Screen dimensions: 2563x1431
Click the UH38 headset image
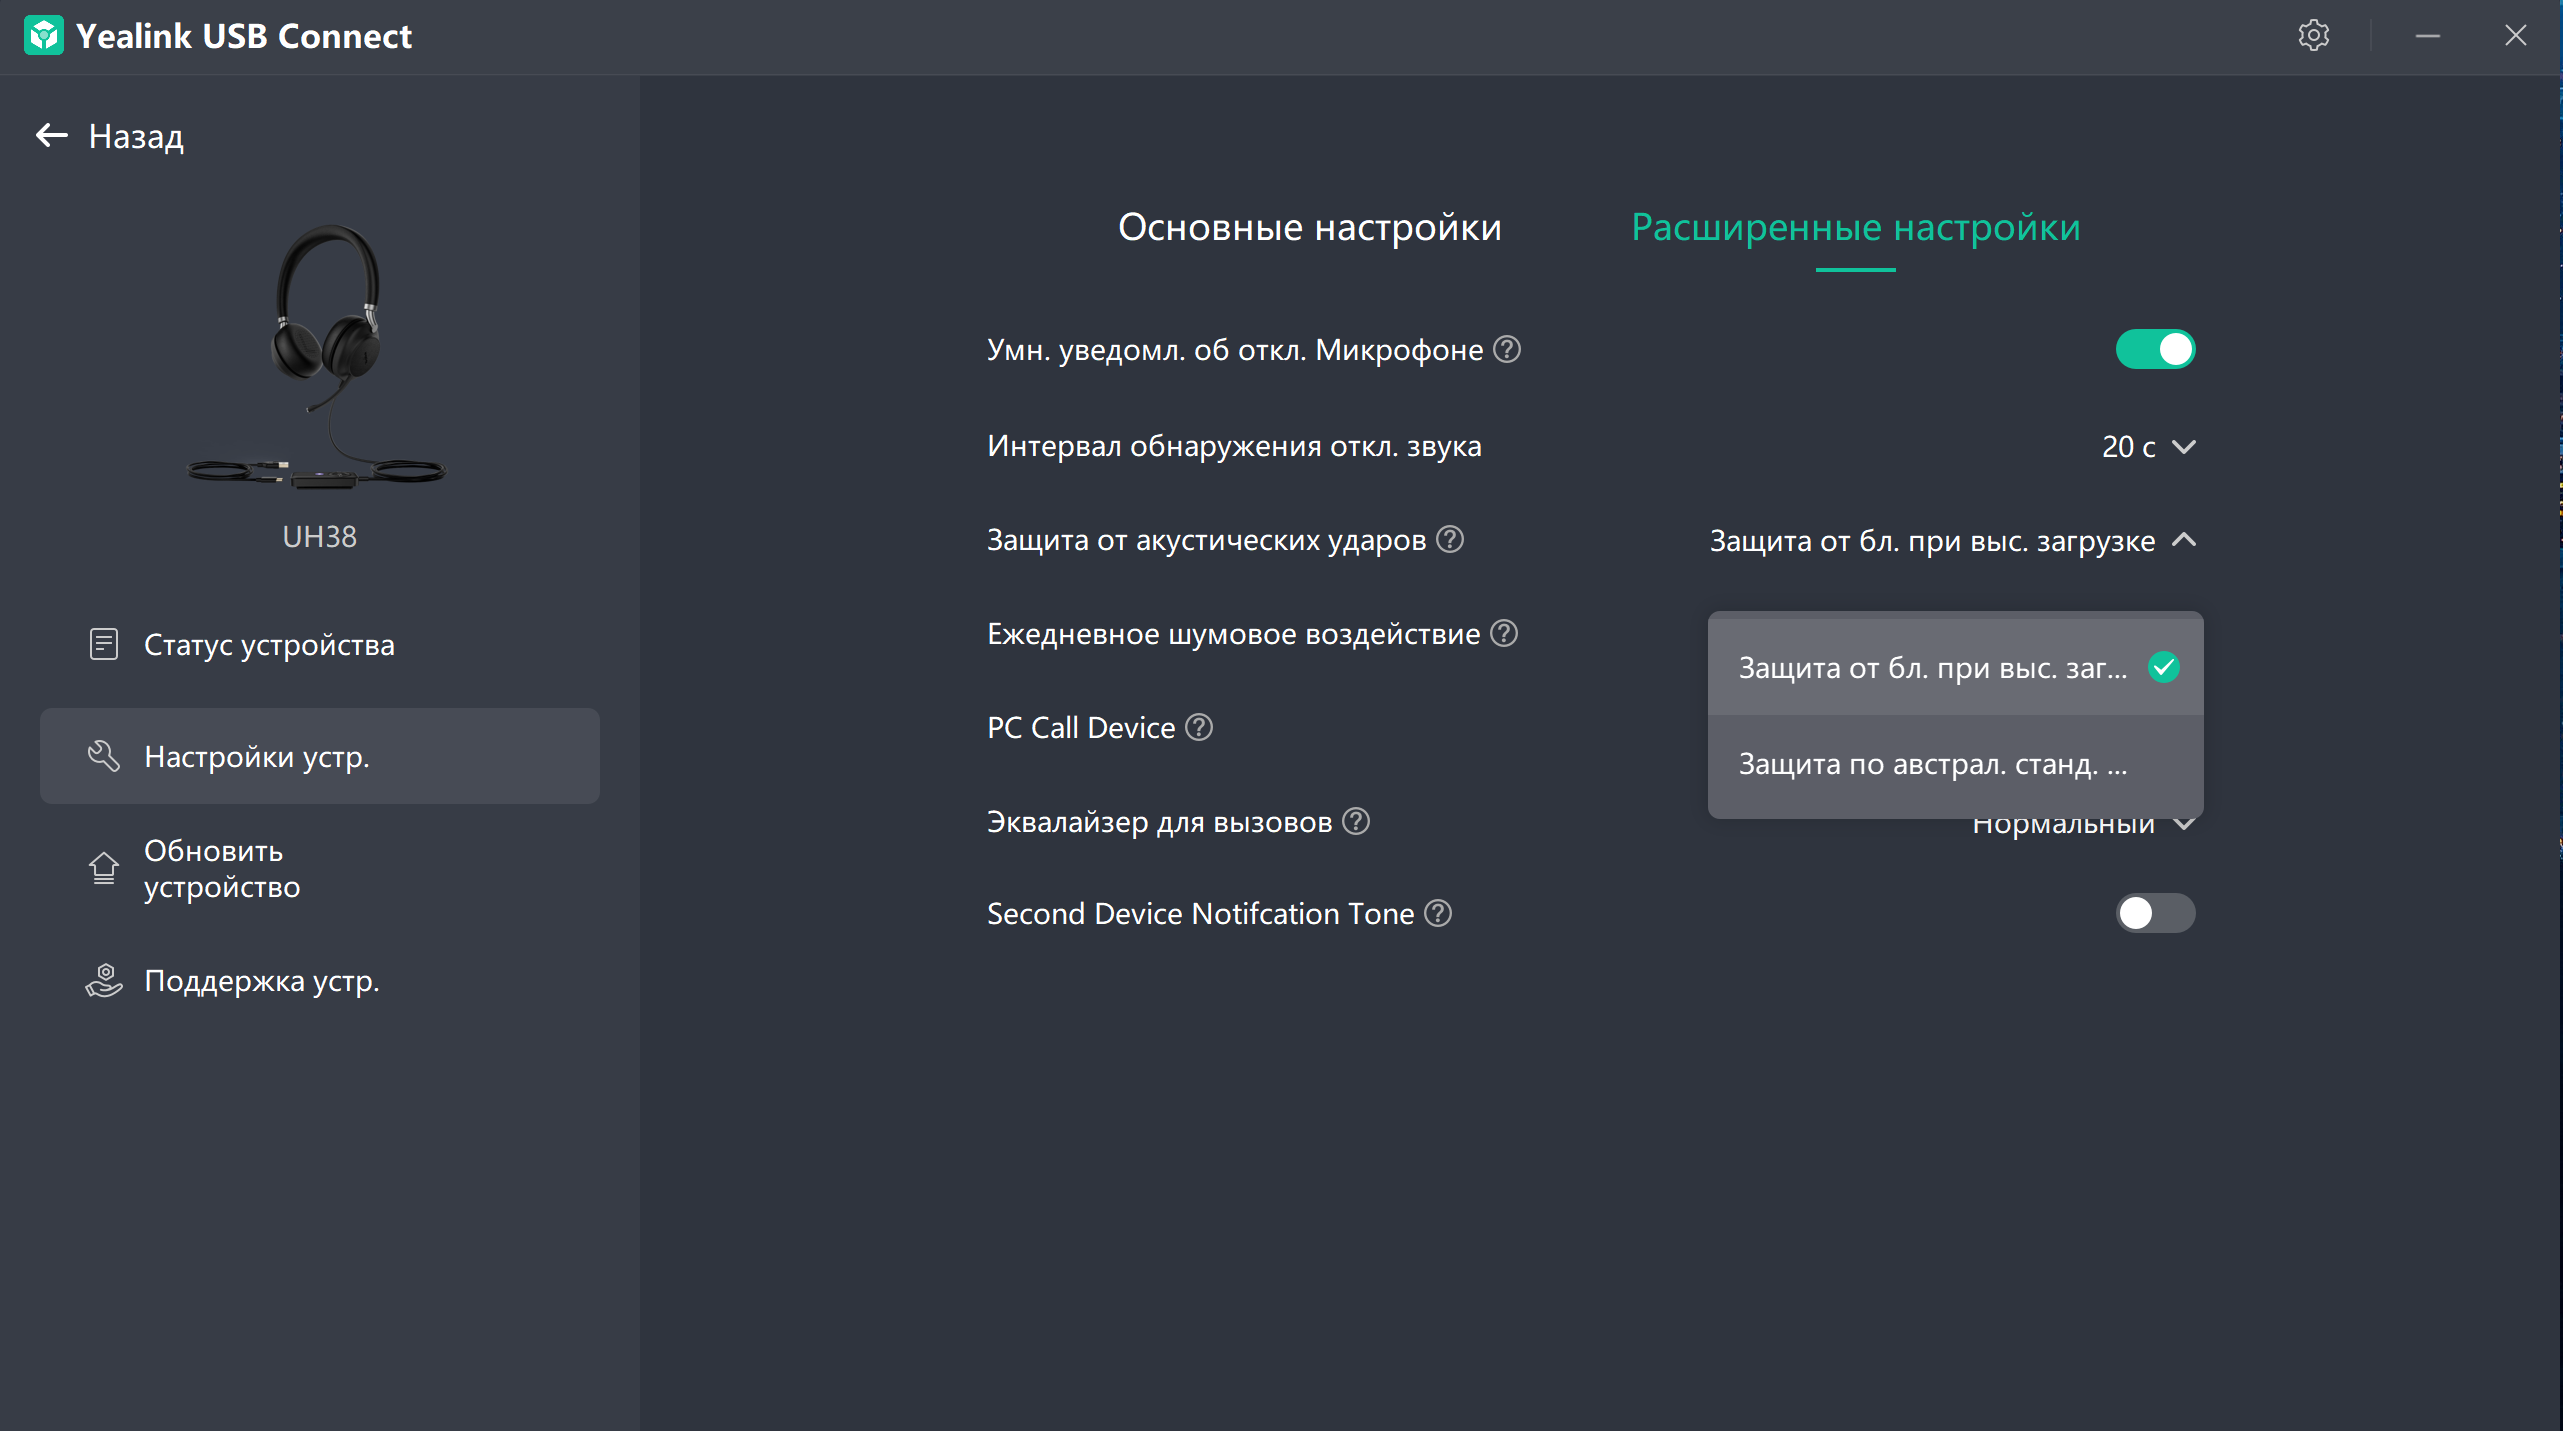318,357
